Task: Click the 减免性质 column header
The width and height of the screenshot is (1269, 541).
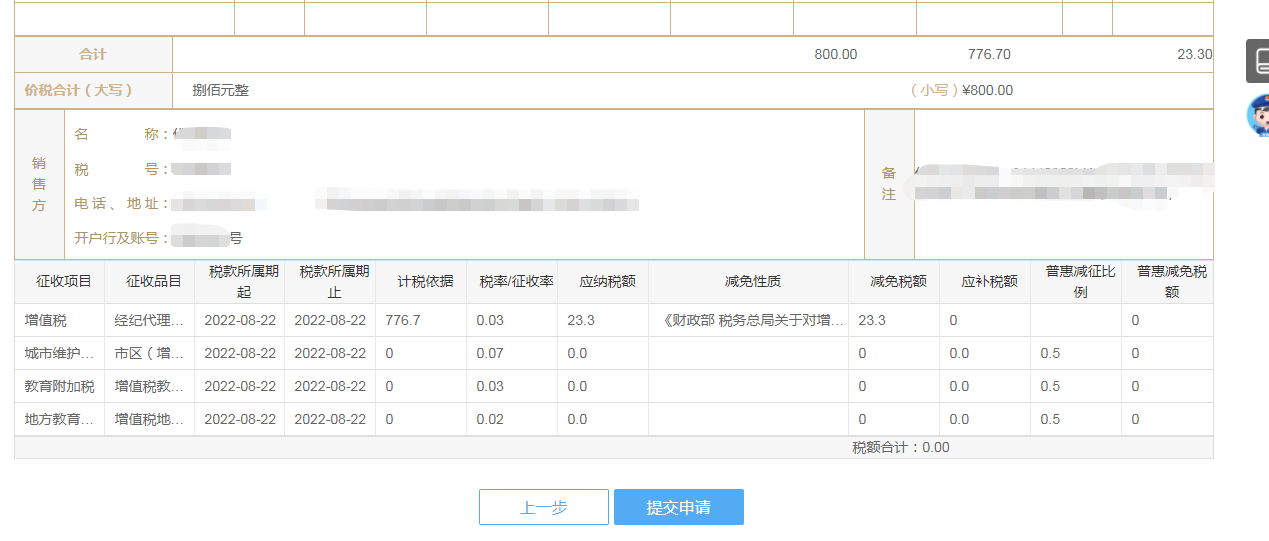Action: tap(748, 282)
